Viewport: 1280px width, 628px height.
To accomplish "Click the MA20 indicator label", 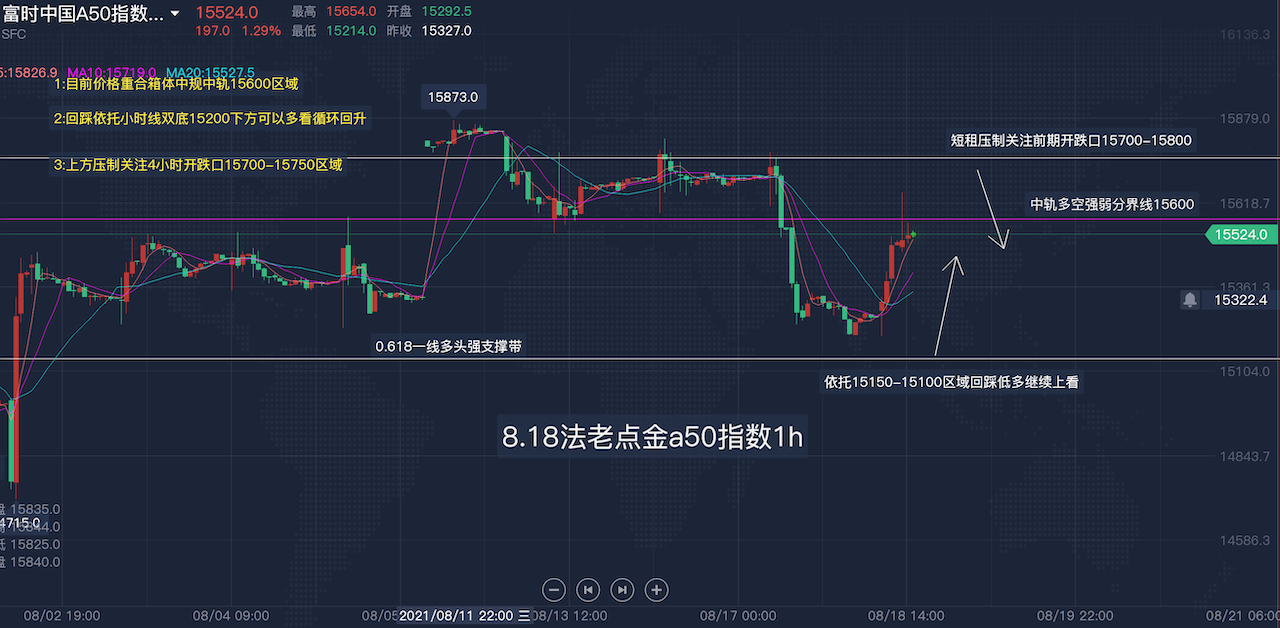I will pyautogui.click(x=210, y=73).
